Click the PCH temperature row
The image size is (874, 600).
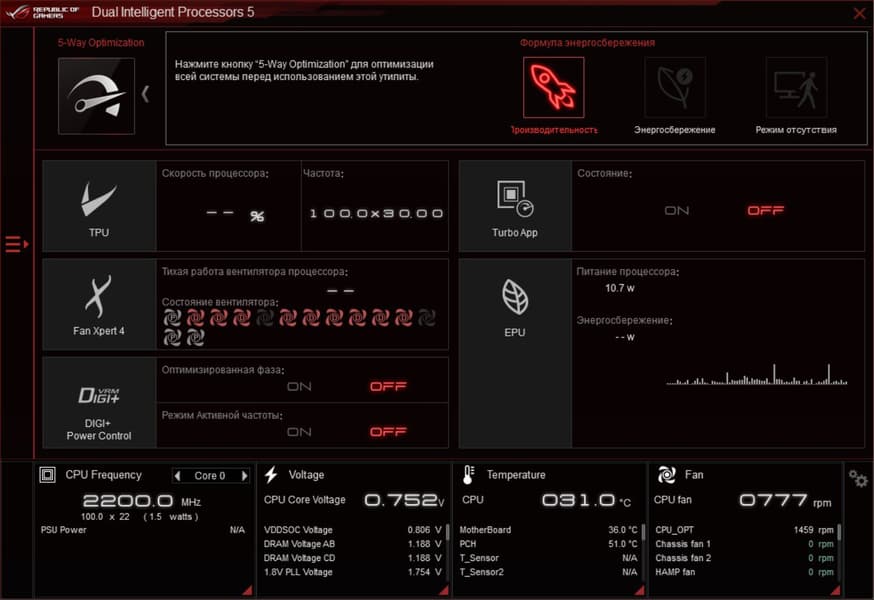point(548,544)
